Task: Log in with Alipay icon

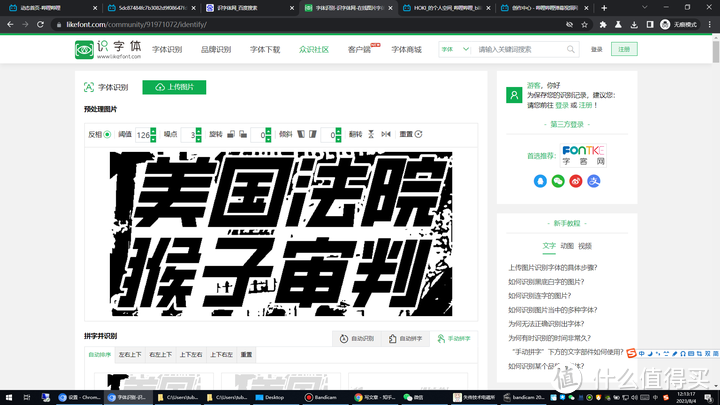Action: click(x=594, y=181)
